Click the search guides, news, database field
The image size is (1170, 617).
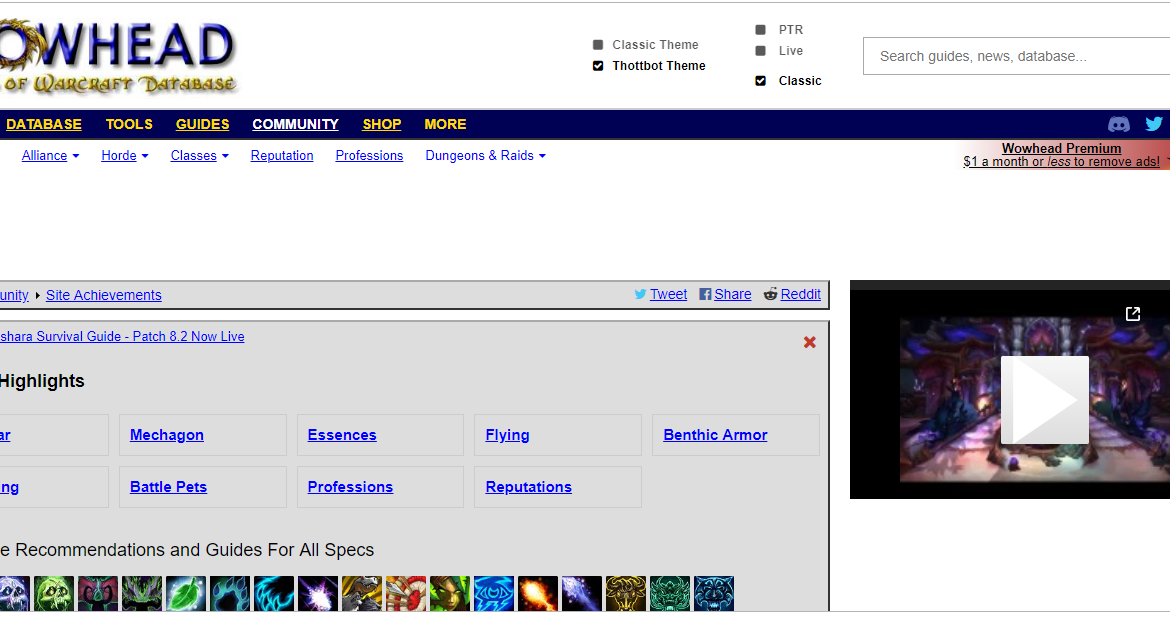(1015, 57)
